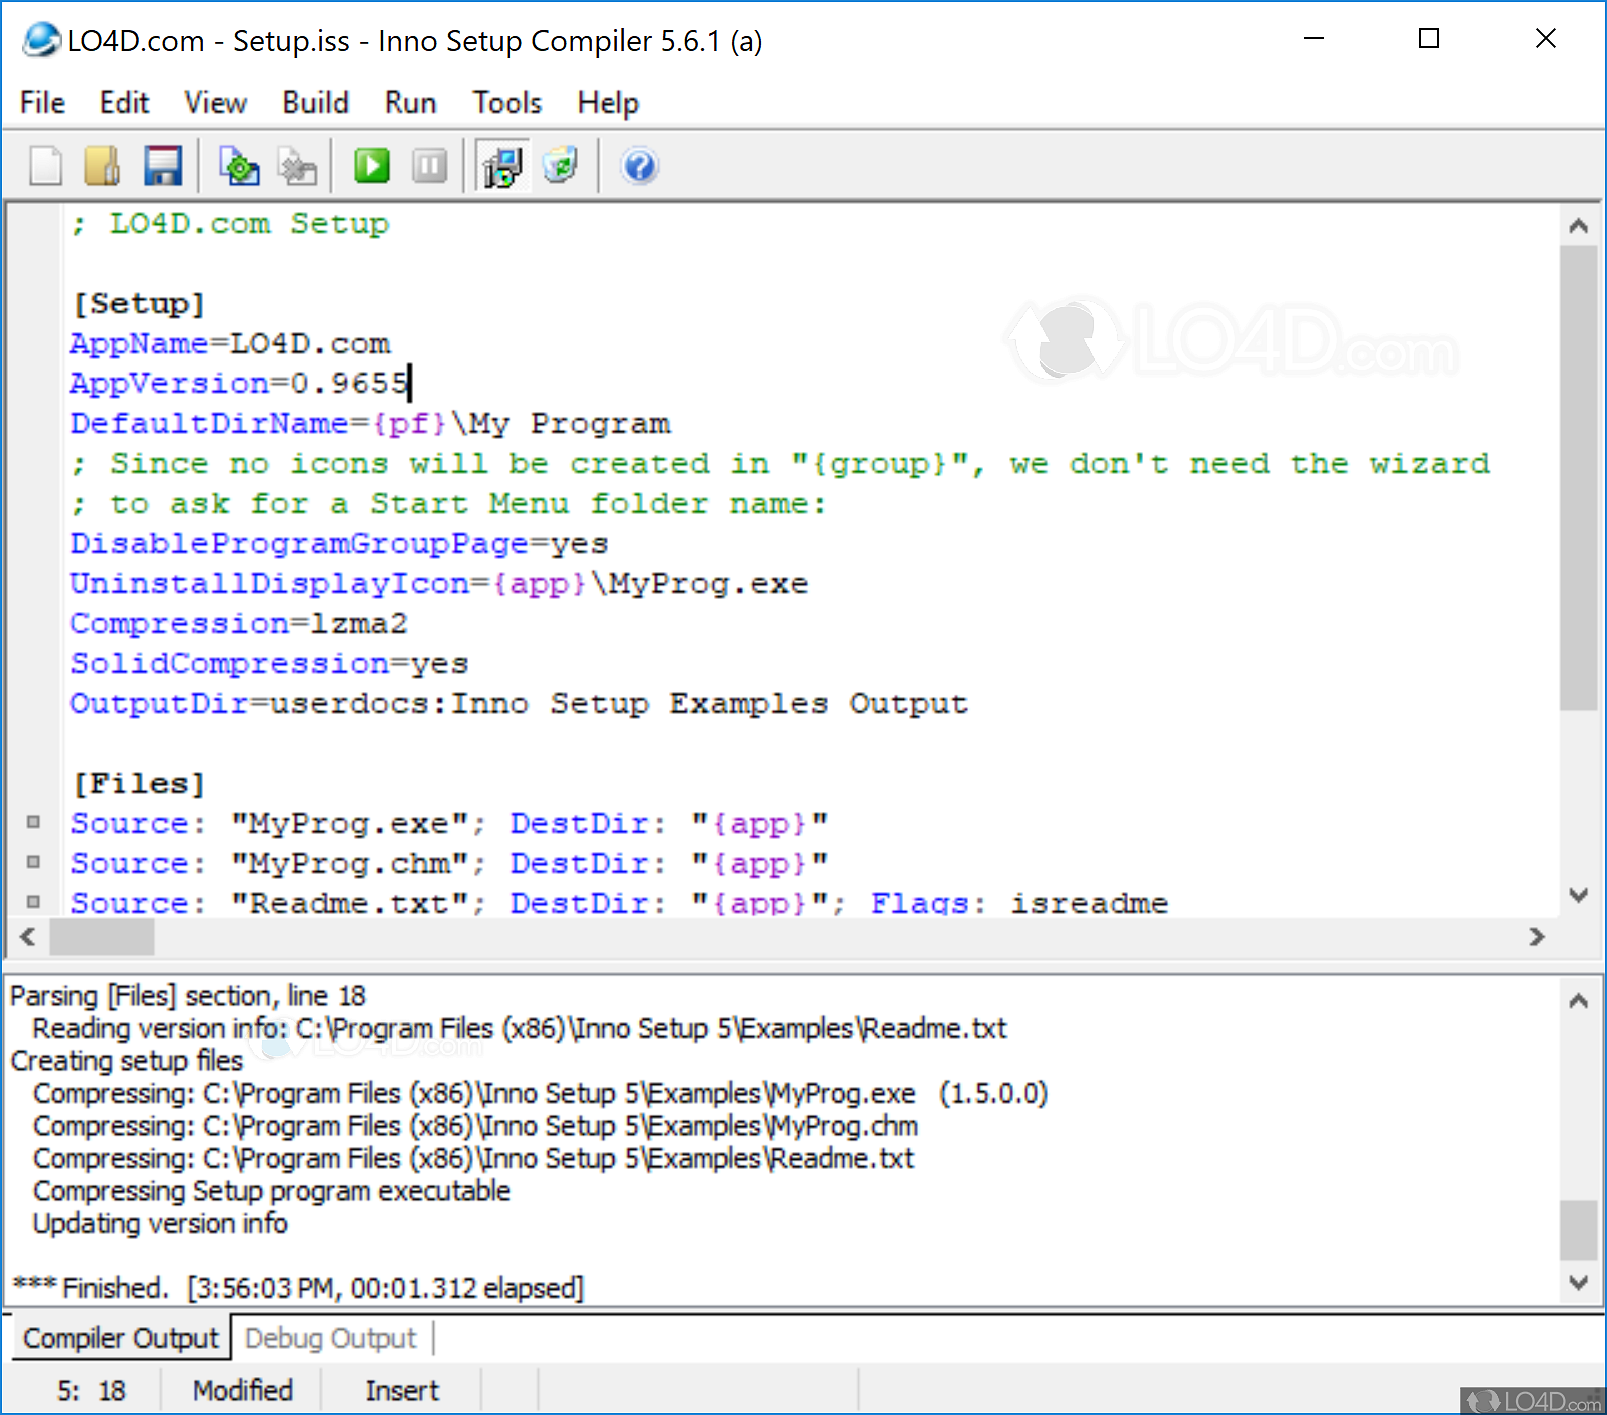This screenshot has height=1415, width=1607.
Task: Save the script with floppy icon
Action: coord(162,166)
